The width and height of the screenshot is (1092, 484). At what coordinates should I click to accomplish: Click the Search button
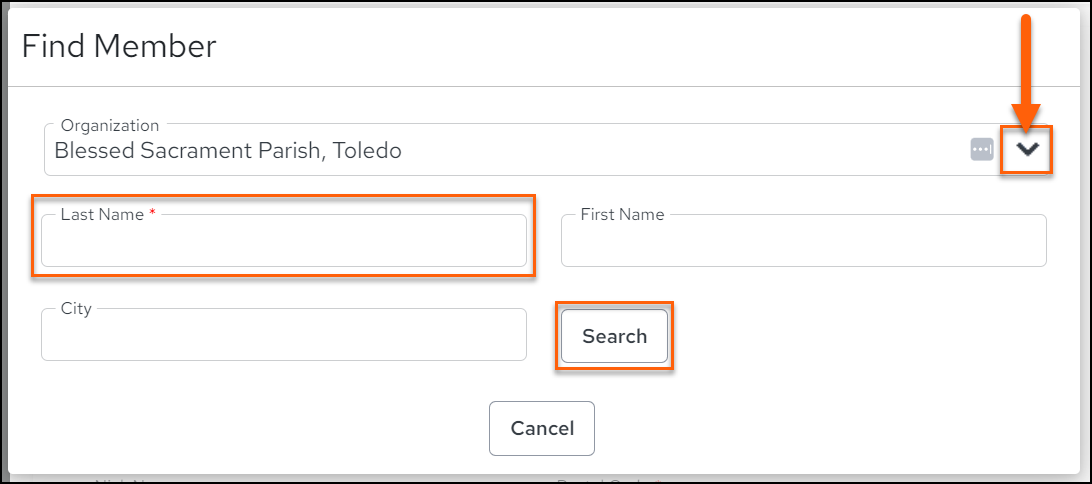pyautogui.click(x=614, y=336)
